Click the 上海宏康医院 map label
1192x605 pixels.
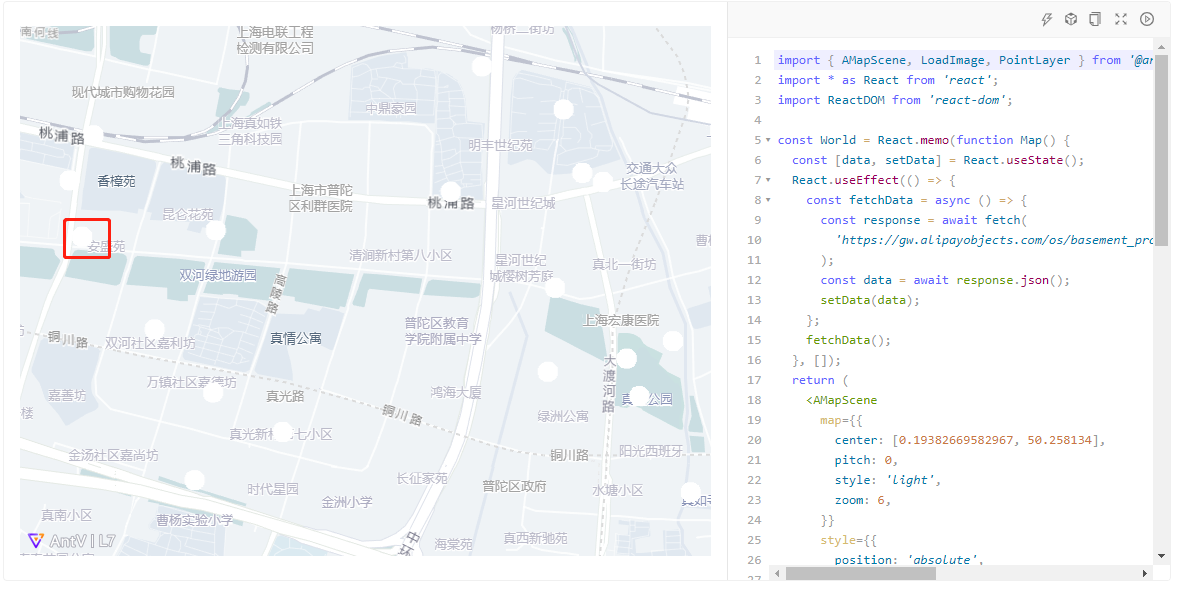click(x=621, y=321)
